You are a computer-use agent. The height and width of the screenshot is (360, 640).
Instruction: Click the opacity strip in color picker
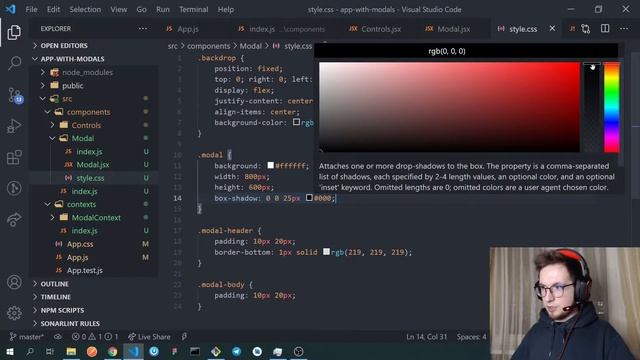[592, 107]
